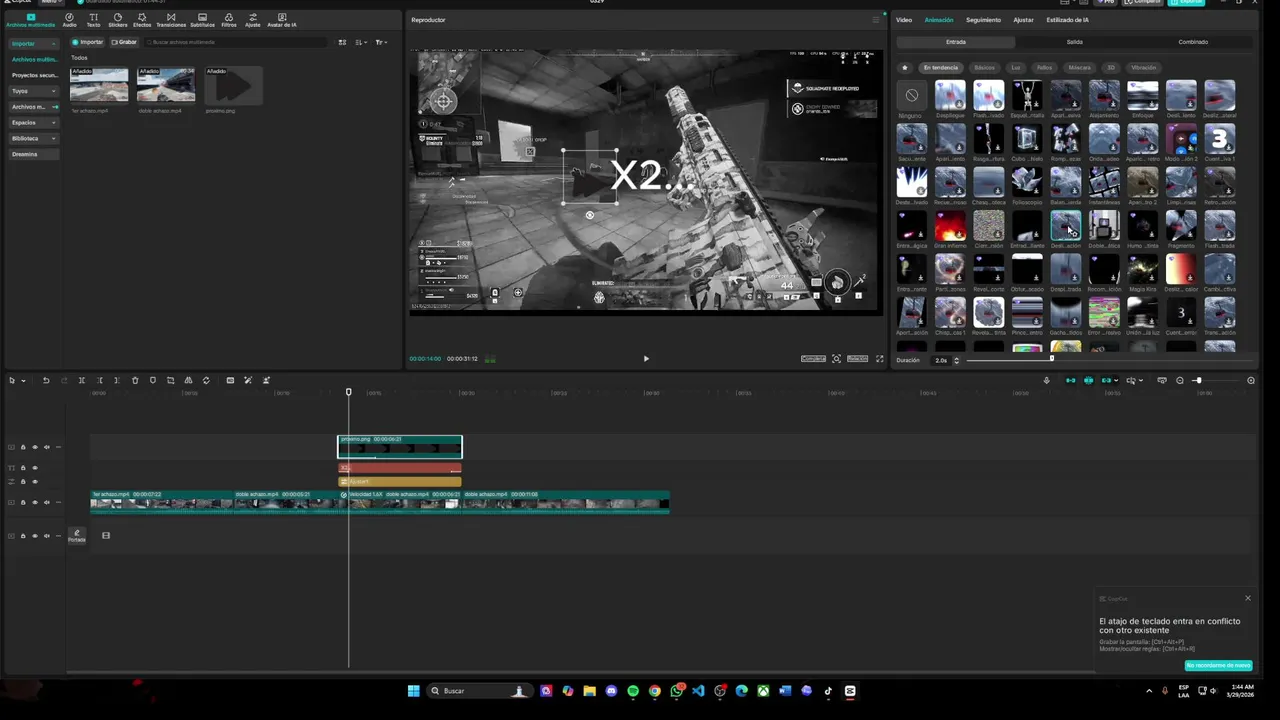Image resolution: width=1280 pixels, height=720 pixels.
Task: Open the Avatar de IA panel
Action: pos(282,19)
